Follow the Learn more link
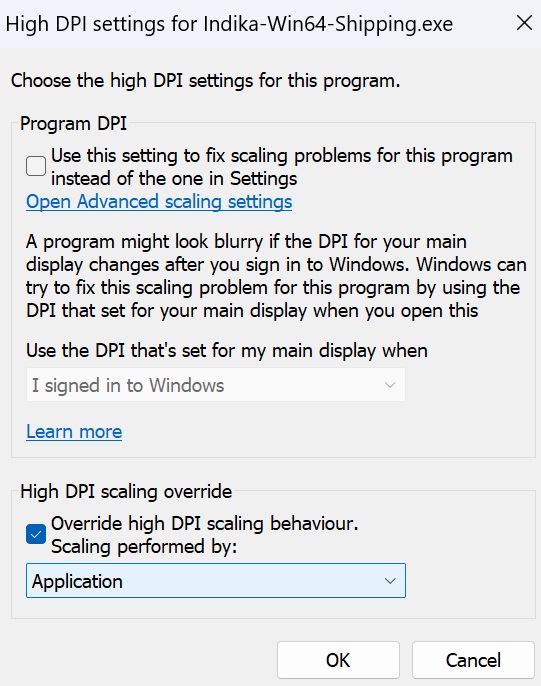 click(74, 432)
